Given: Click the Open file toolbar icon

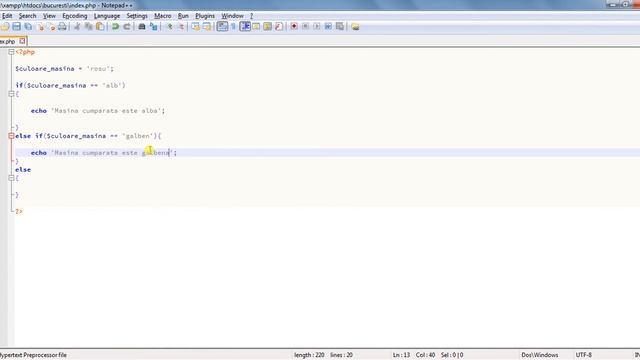Looking at the screenshot, I should tap(5, 27).
